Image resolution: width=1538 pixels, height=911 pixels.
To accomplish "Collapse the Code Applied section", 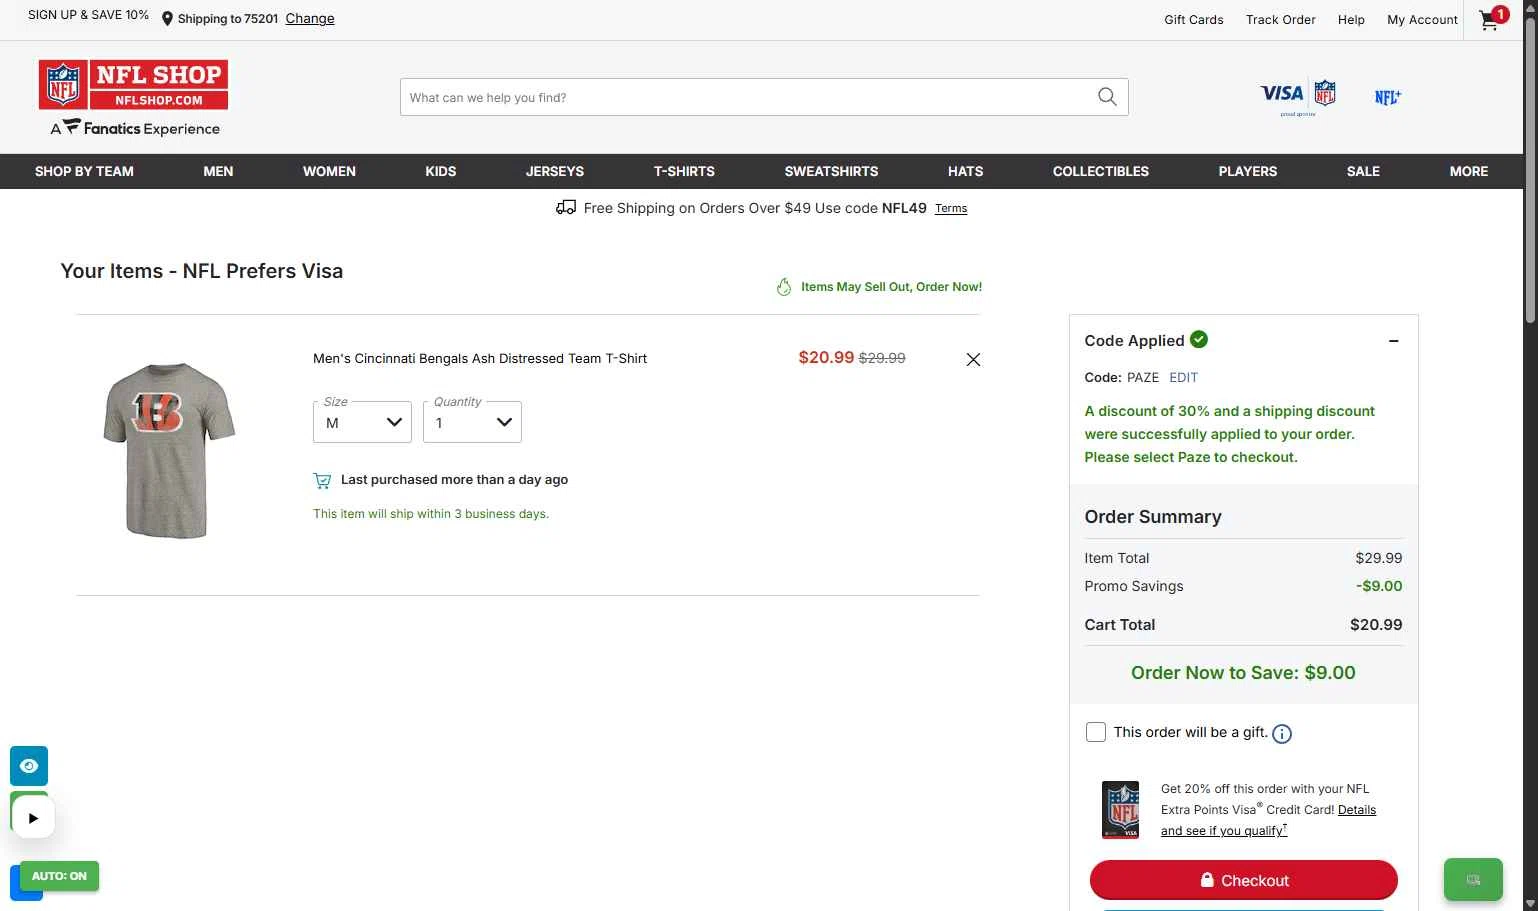I will tap(1393, 341).
